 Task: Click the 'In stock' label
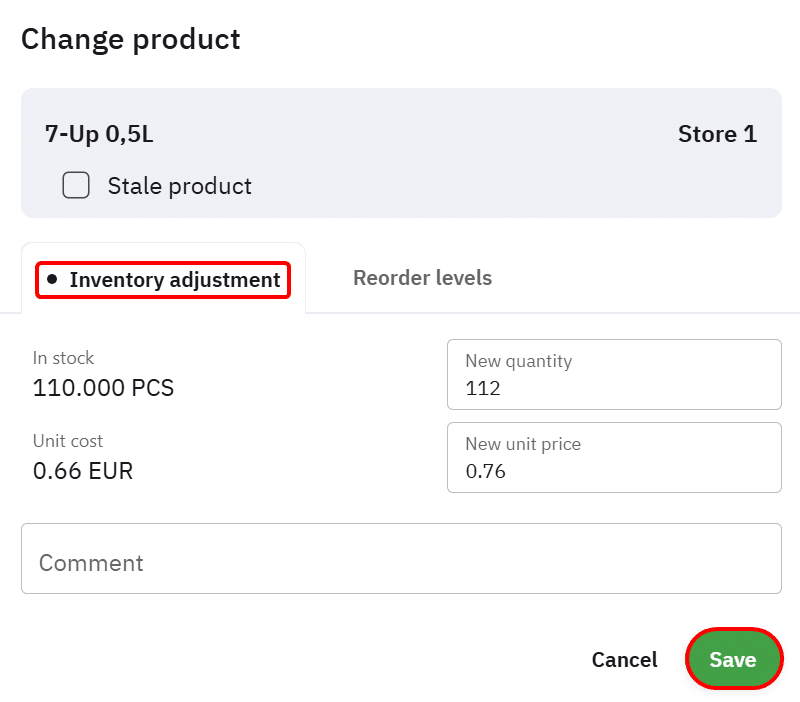point(63,358)
